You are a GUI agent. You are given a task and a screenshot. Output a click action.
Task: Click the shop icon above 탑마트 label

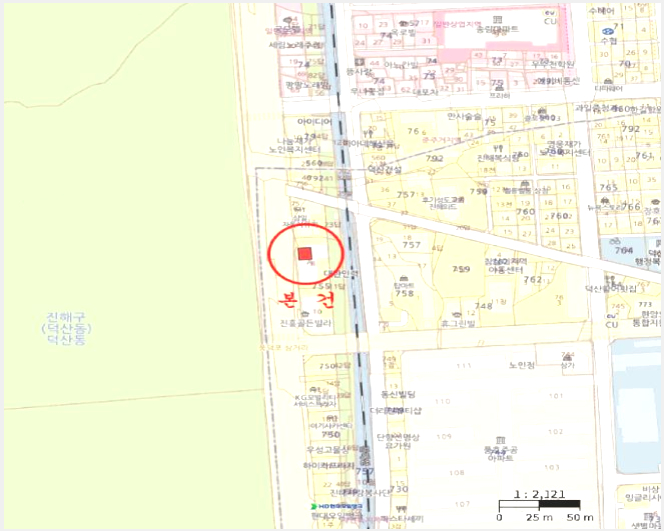404,279
